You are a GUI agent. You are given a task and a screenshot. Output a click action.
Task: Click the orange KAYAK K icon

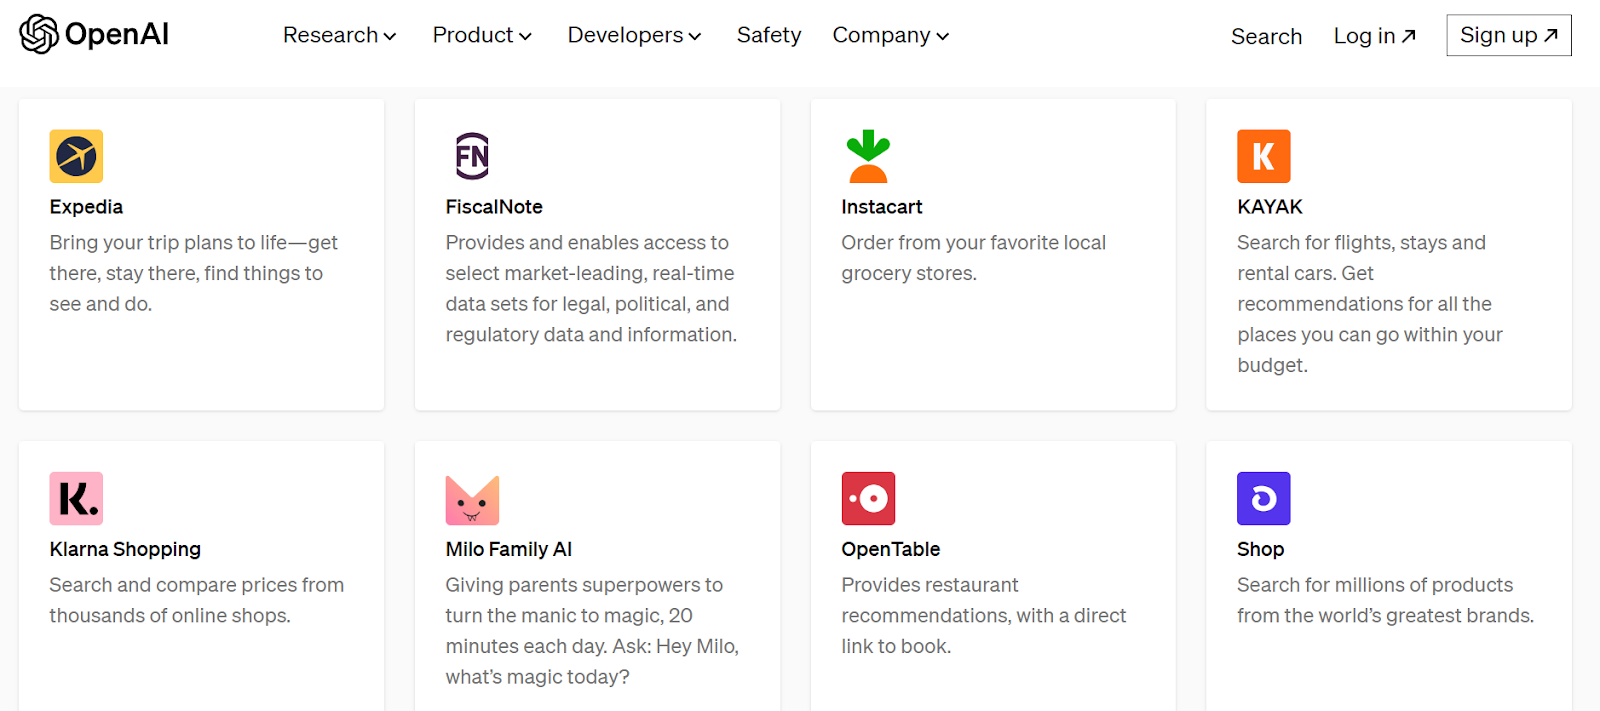(1263, 156)
